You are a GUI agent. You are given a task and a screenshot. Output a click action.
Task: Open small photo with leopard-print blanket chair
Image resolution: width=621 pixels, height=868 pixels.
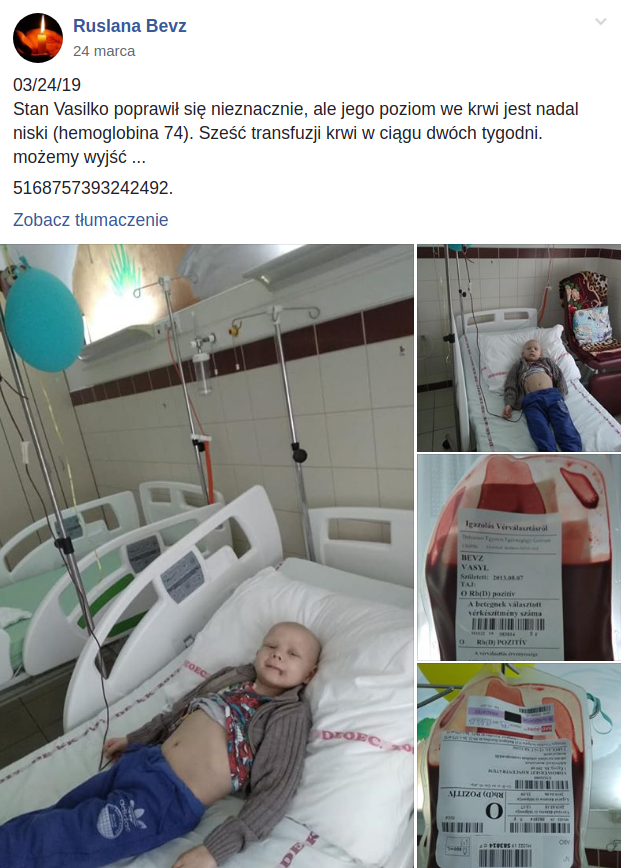tap(519, 348)
